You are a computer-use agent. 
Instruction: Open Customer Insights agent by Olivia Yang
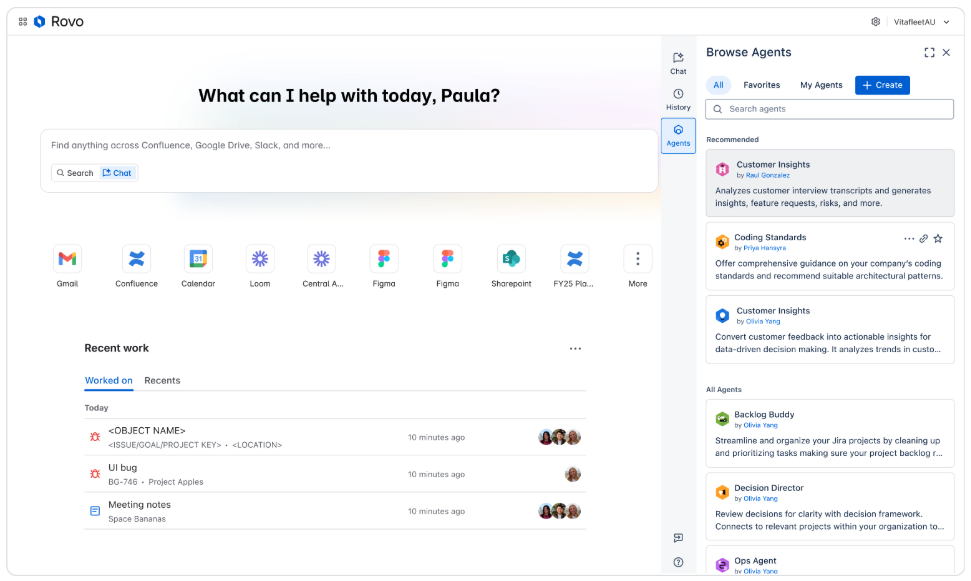pos(830,330)
